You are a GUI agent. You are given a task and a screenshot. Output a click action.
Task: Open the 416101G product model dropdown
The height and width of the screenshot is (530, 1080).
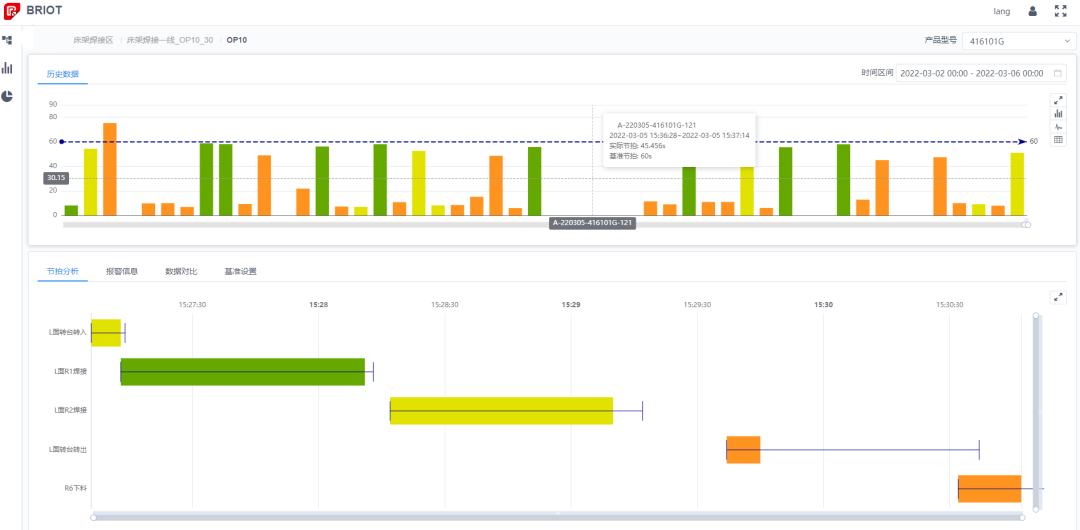coord(1017,41)
